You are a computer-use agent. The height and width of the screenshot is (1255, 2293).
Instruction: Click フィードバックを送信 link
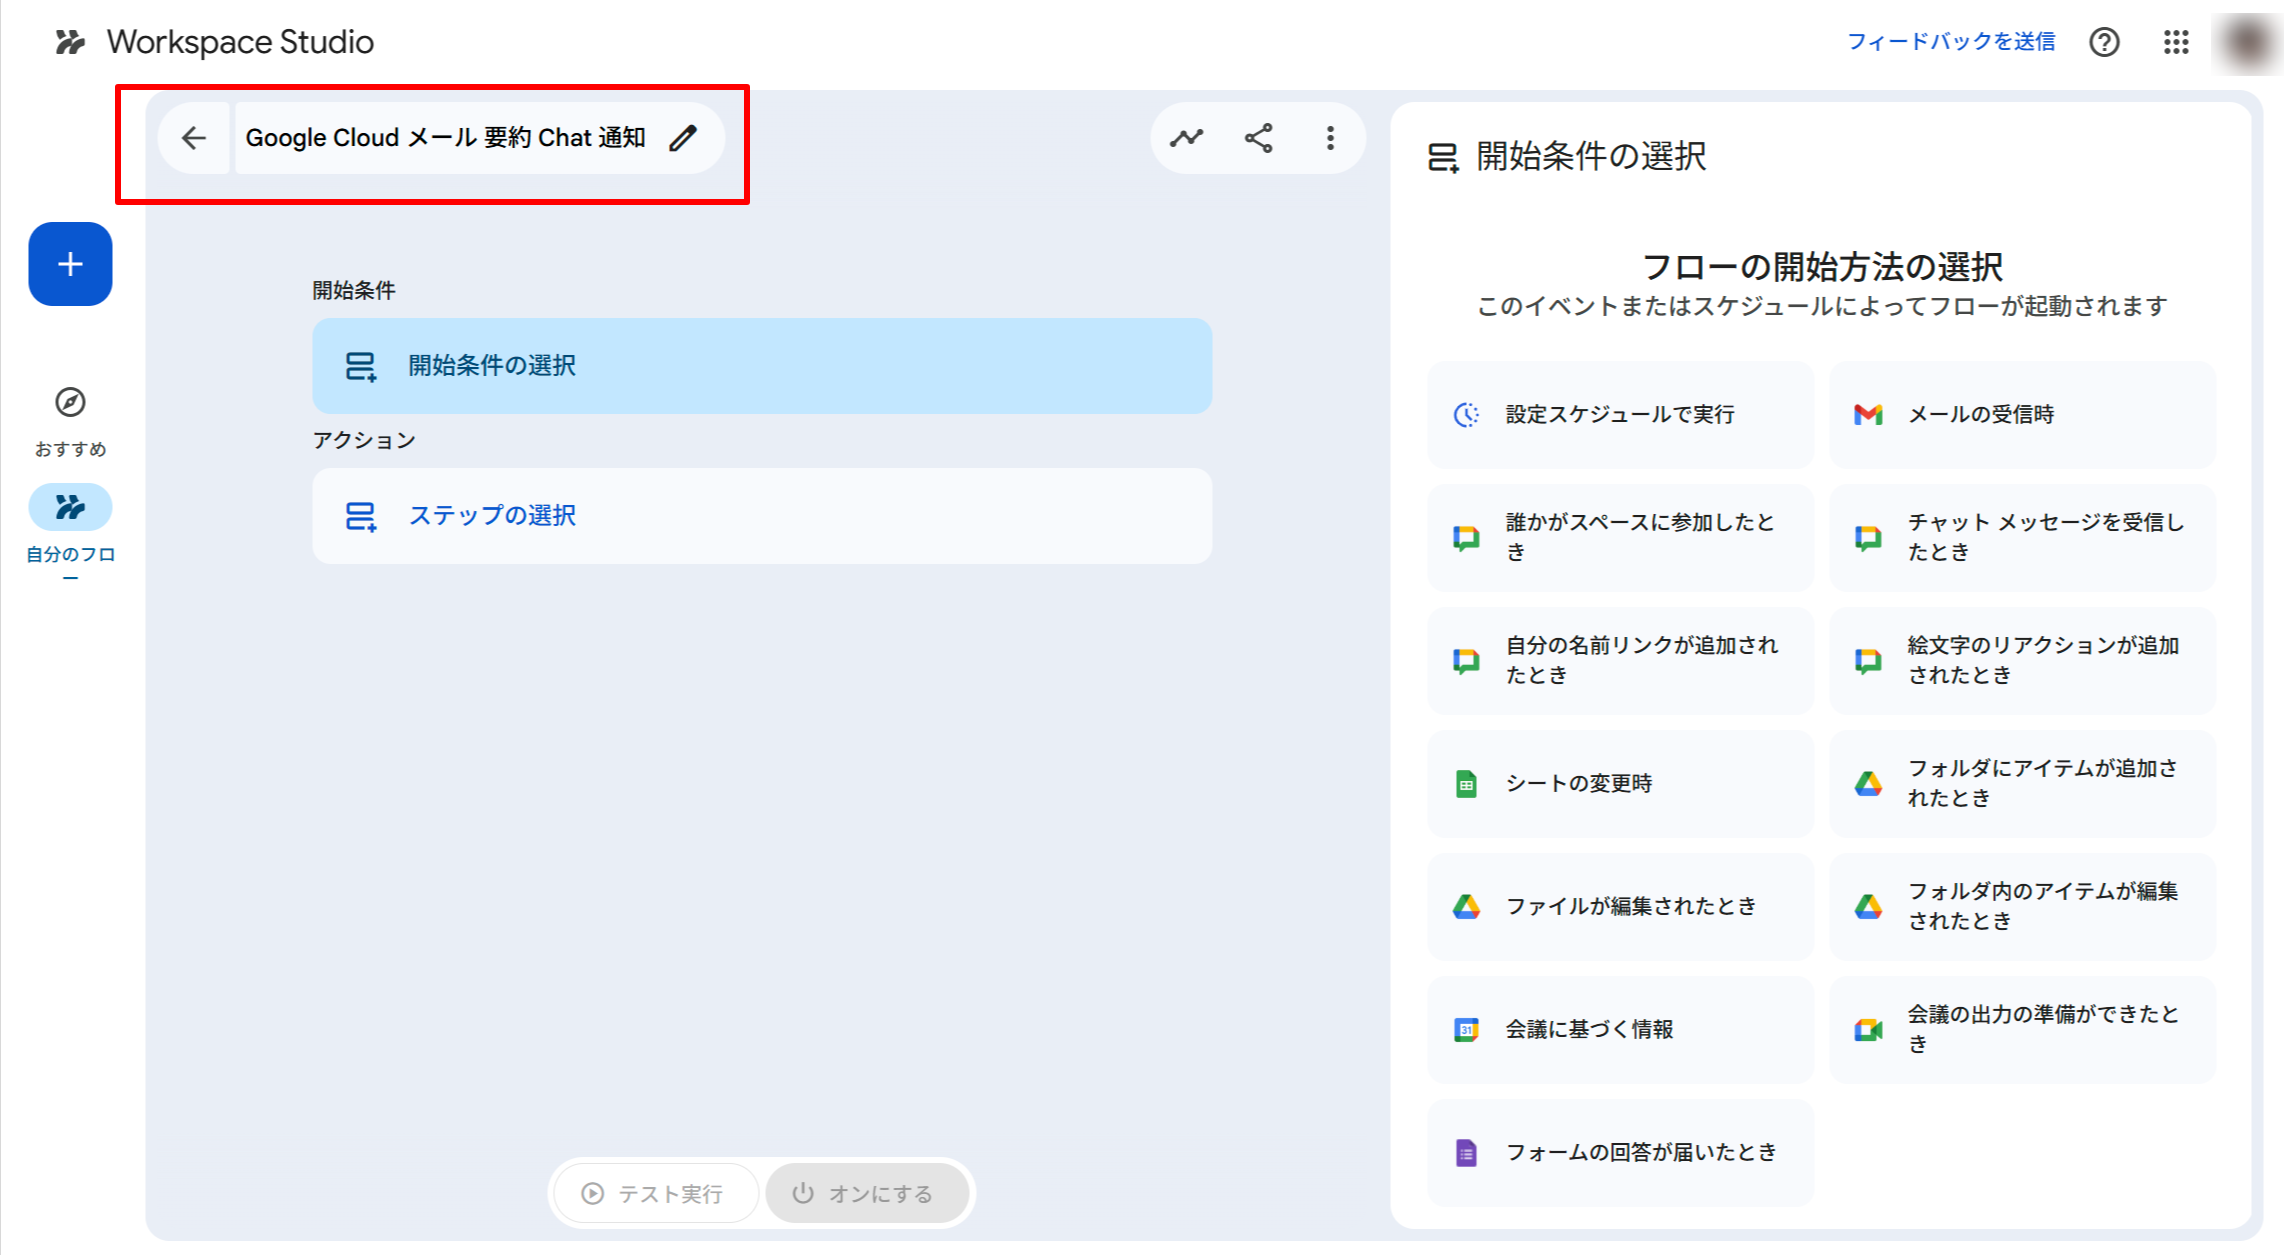click(x=1950, y=42)
